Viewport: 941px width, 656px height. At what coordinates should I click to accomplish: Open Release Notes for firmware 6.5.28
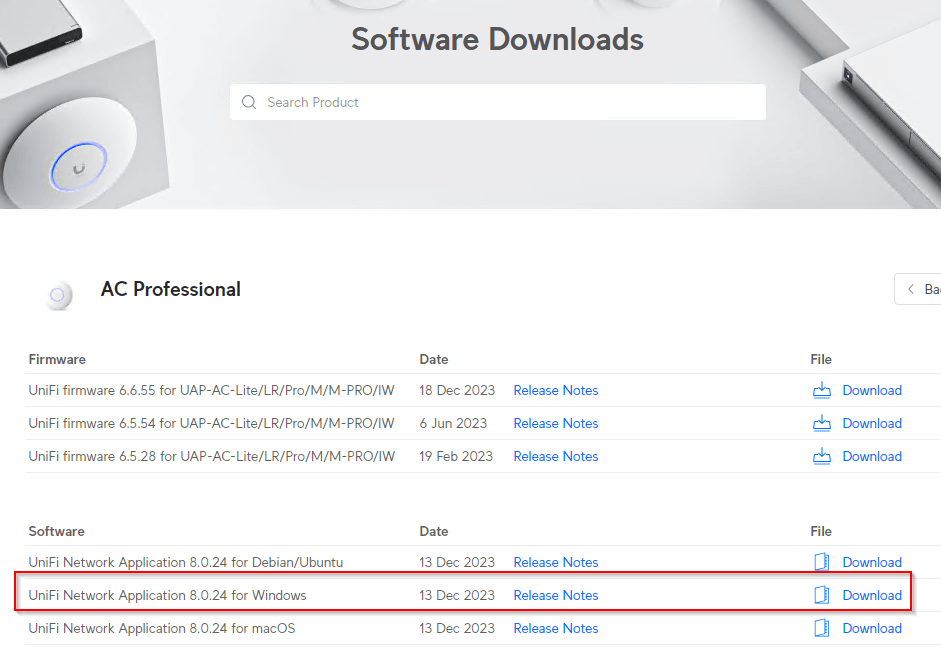tap(555, 456)
